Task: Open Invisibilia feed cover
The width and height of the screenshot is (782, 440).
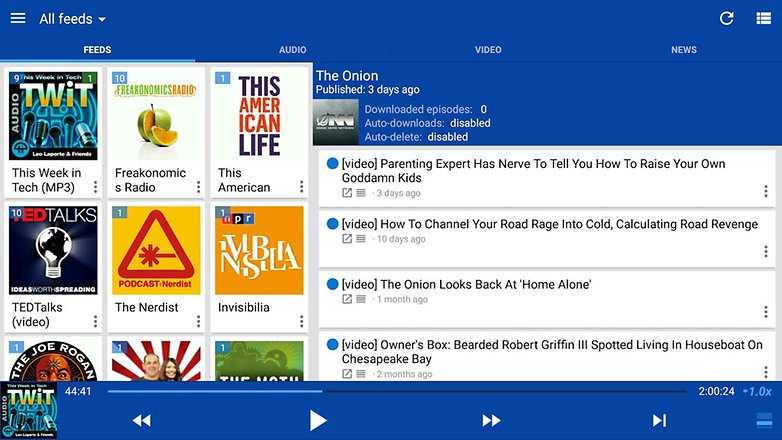Action: point(259,250)
